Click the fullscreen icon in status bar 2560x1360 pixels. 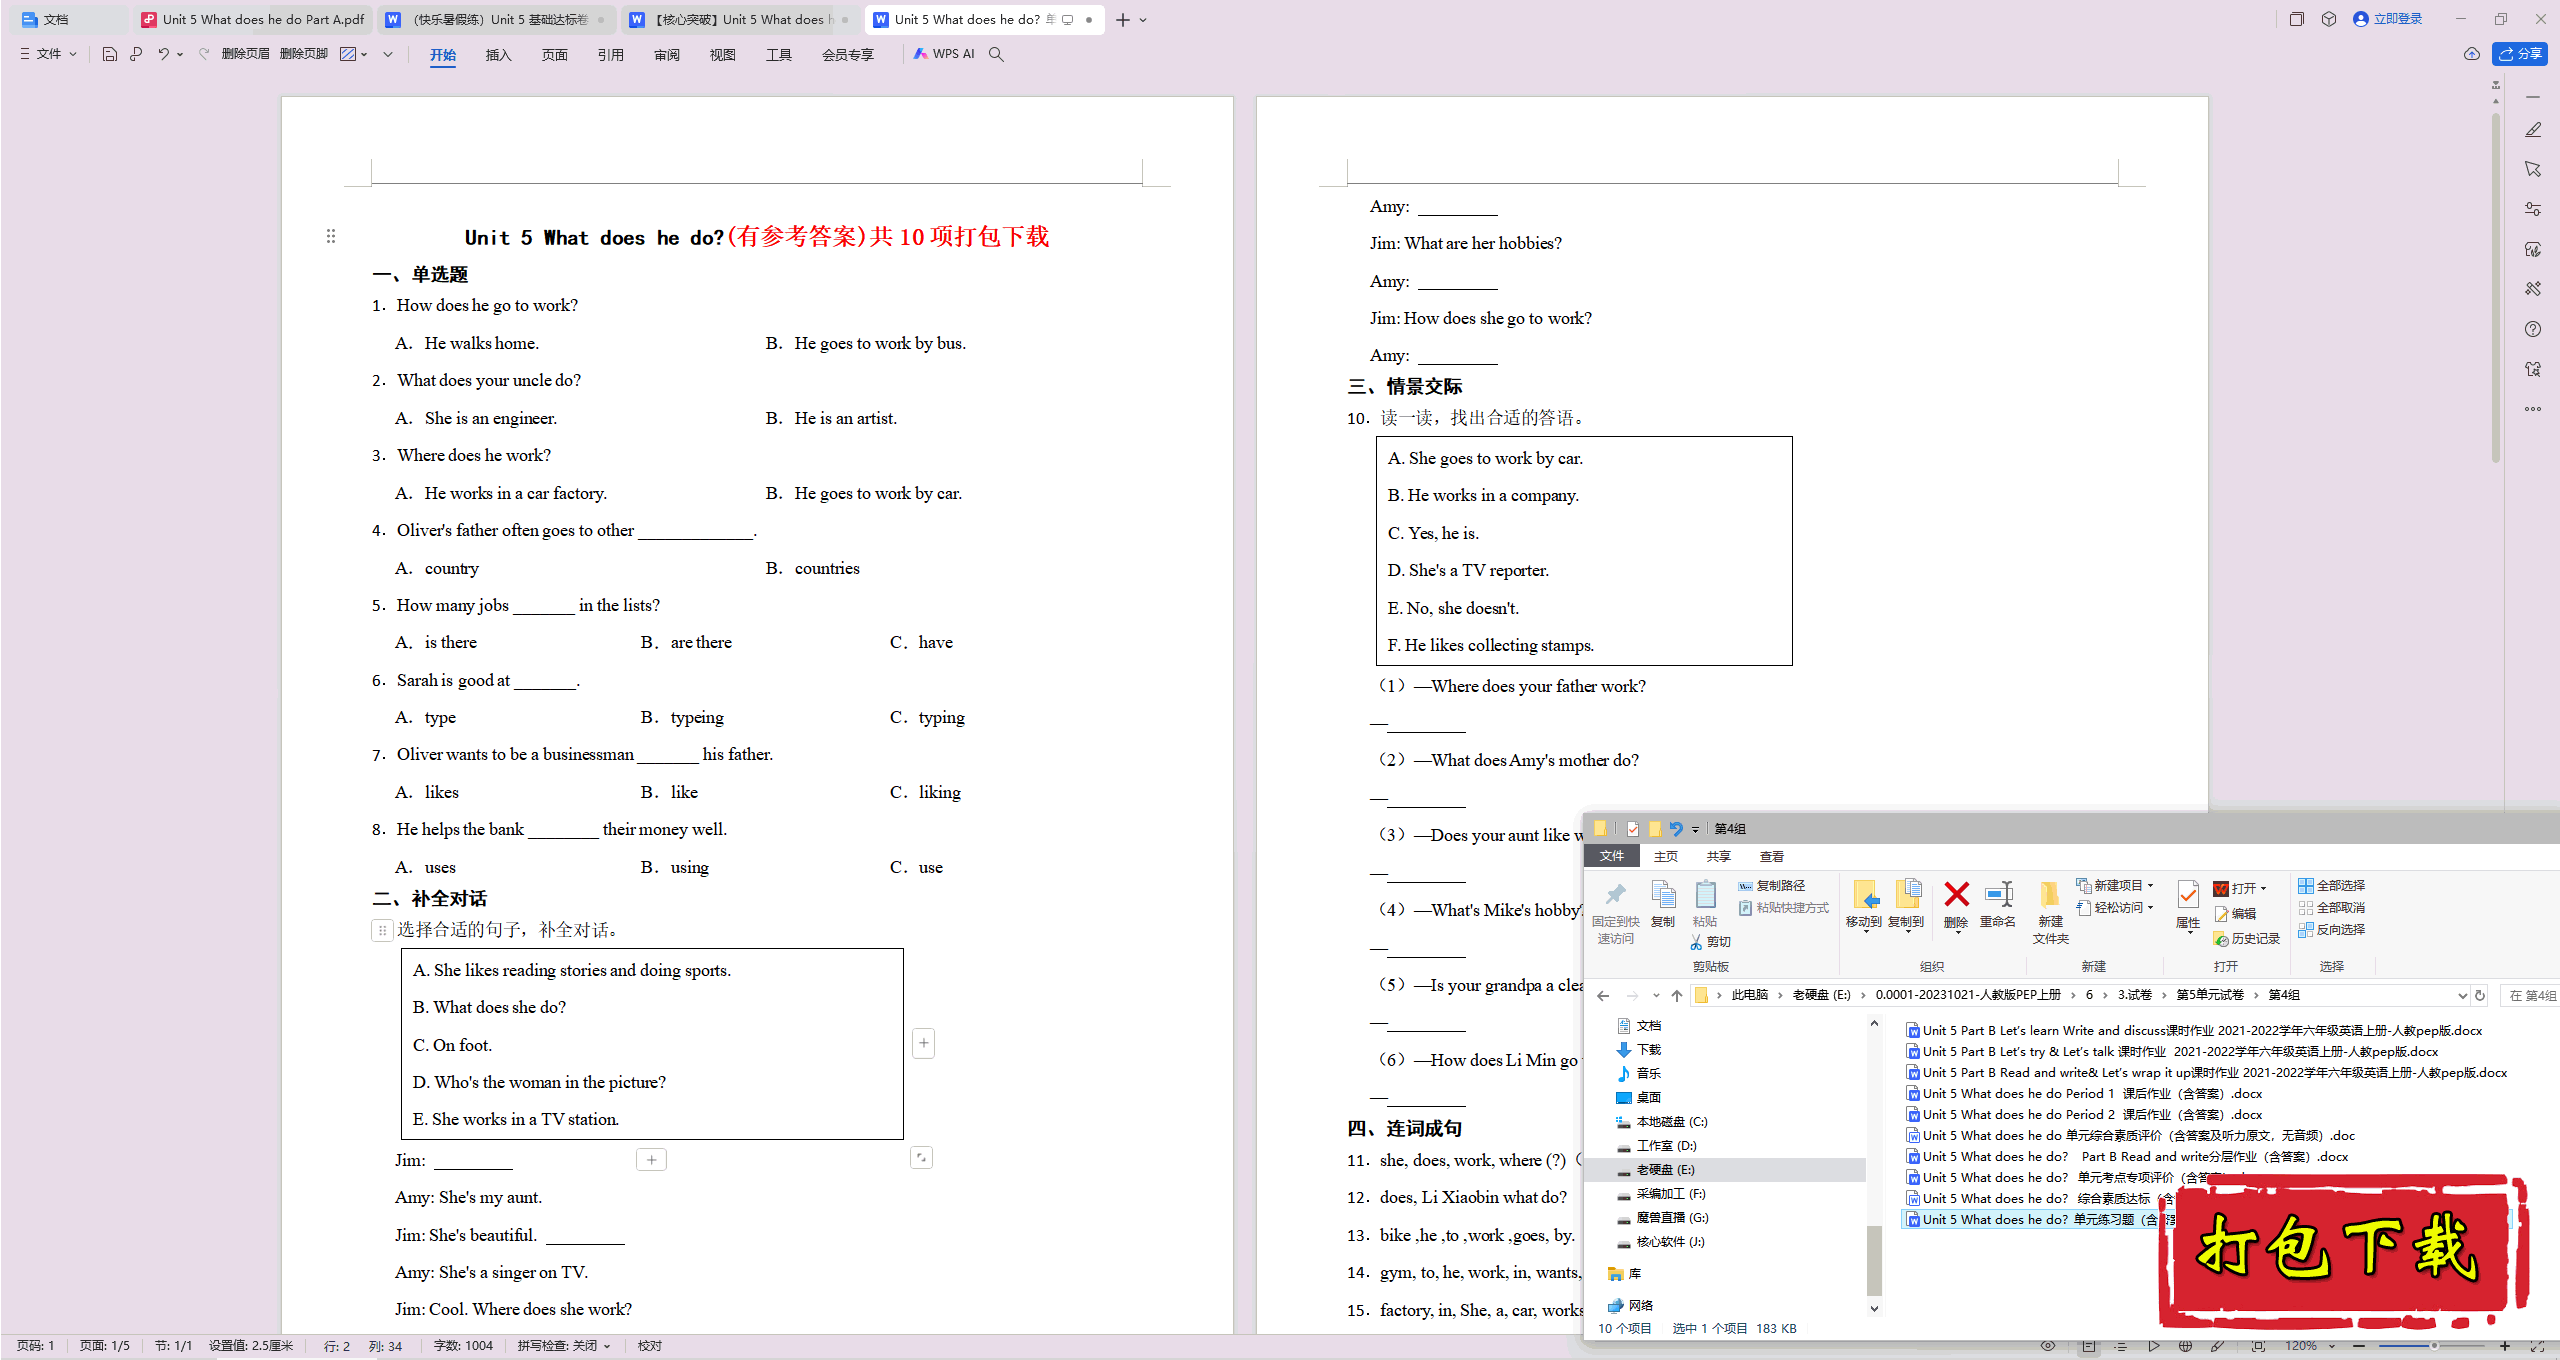[x=2537, y=1346]
